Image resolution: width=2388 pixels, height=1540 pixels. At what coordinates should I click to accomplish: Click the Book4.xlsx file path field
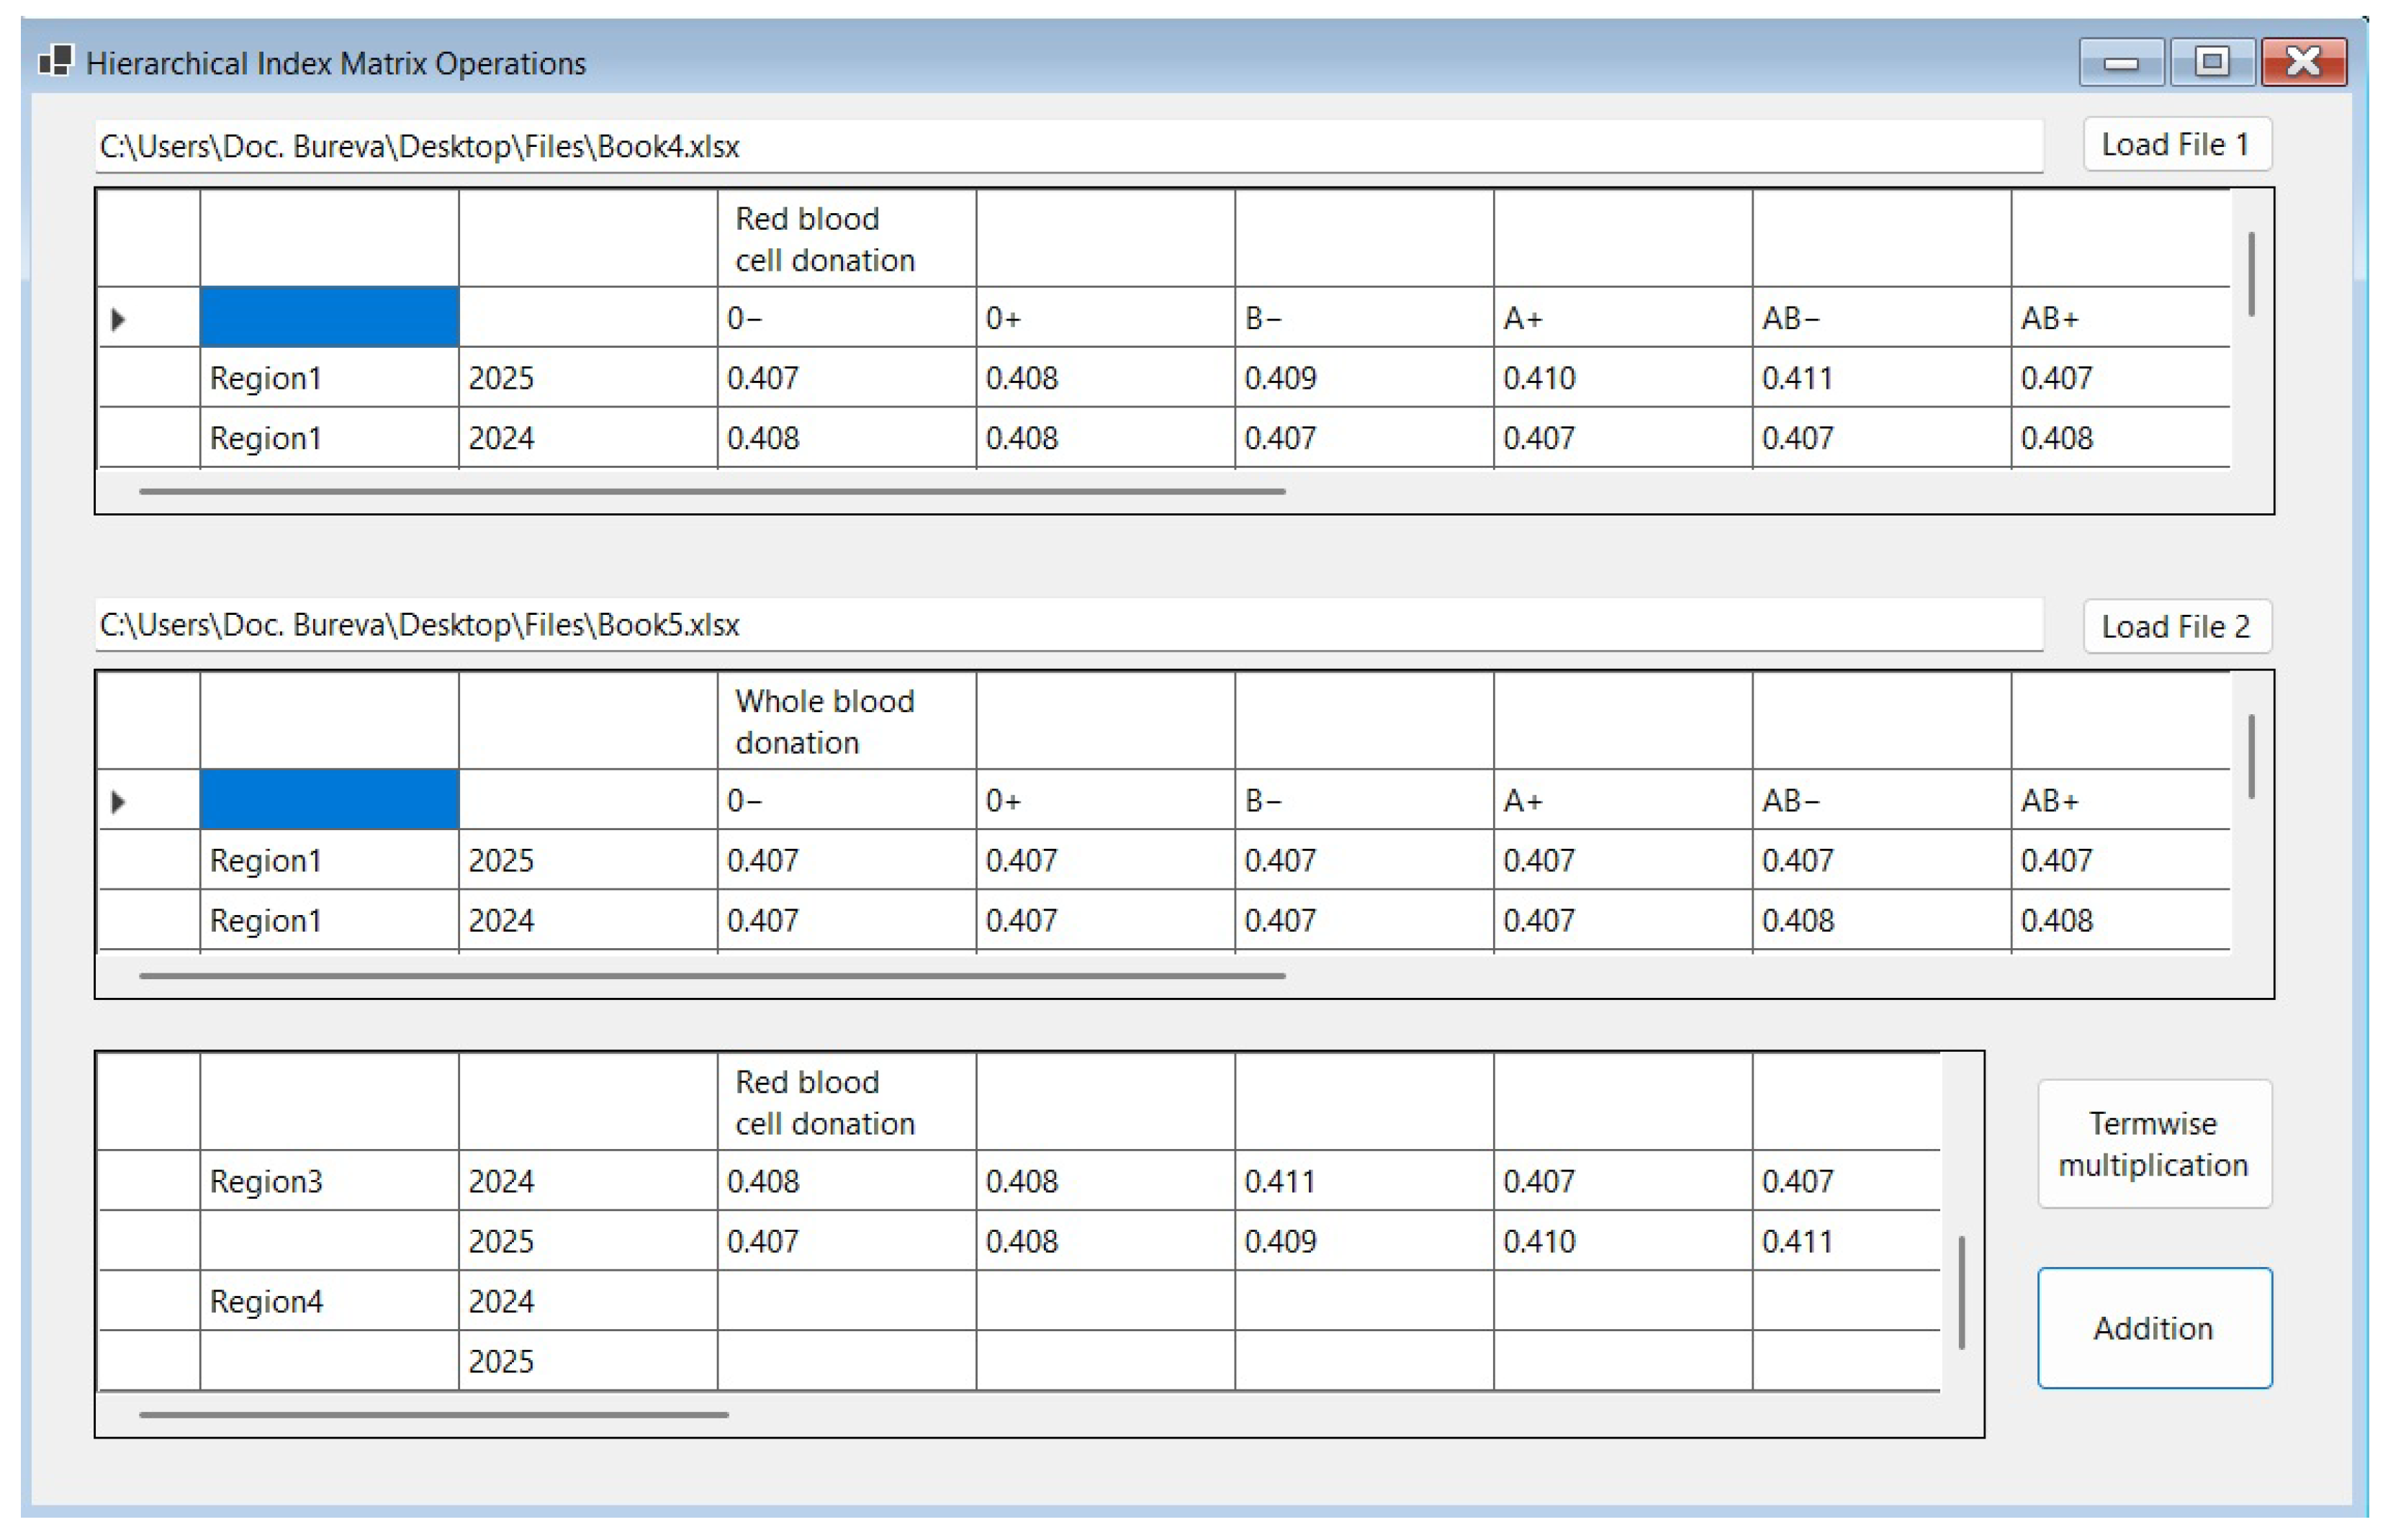tap(1067, 147)
